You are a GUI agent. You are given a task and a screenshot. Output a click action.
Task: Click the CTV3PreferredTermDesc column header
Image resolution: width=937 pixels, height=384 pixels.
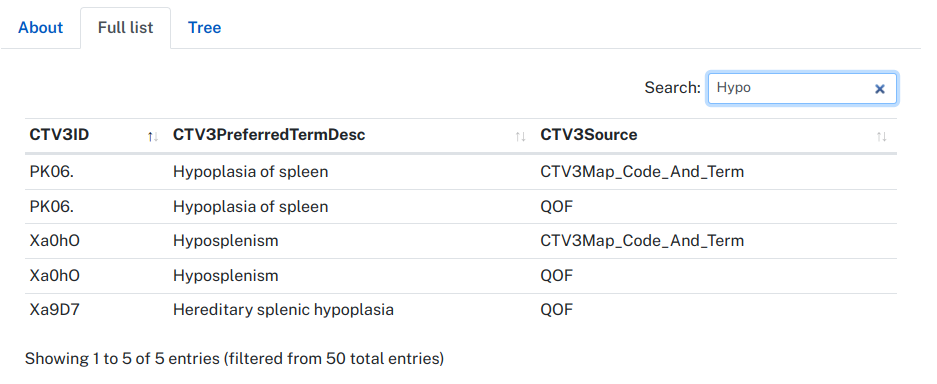269,135
